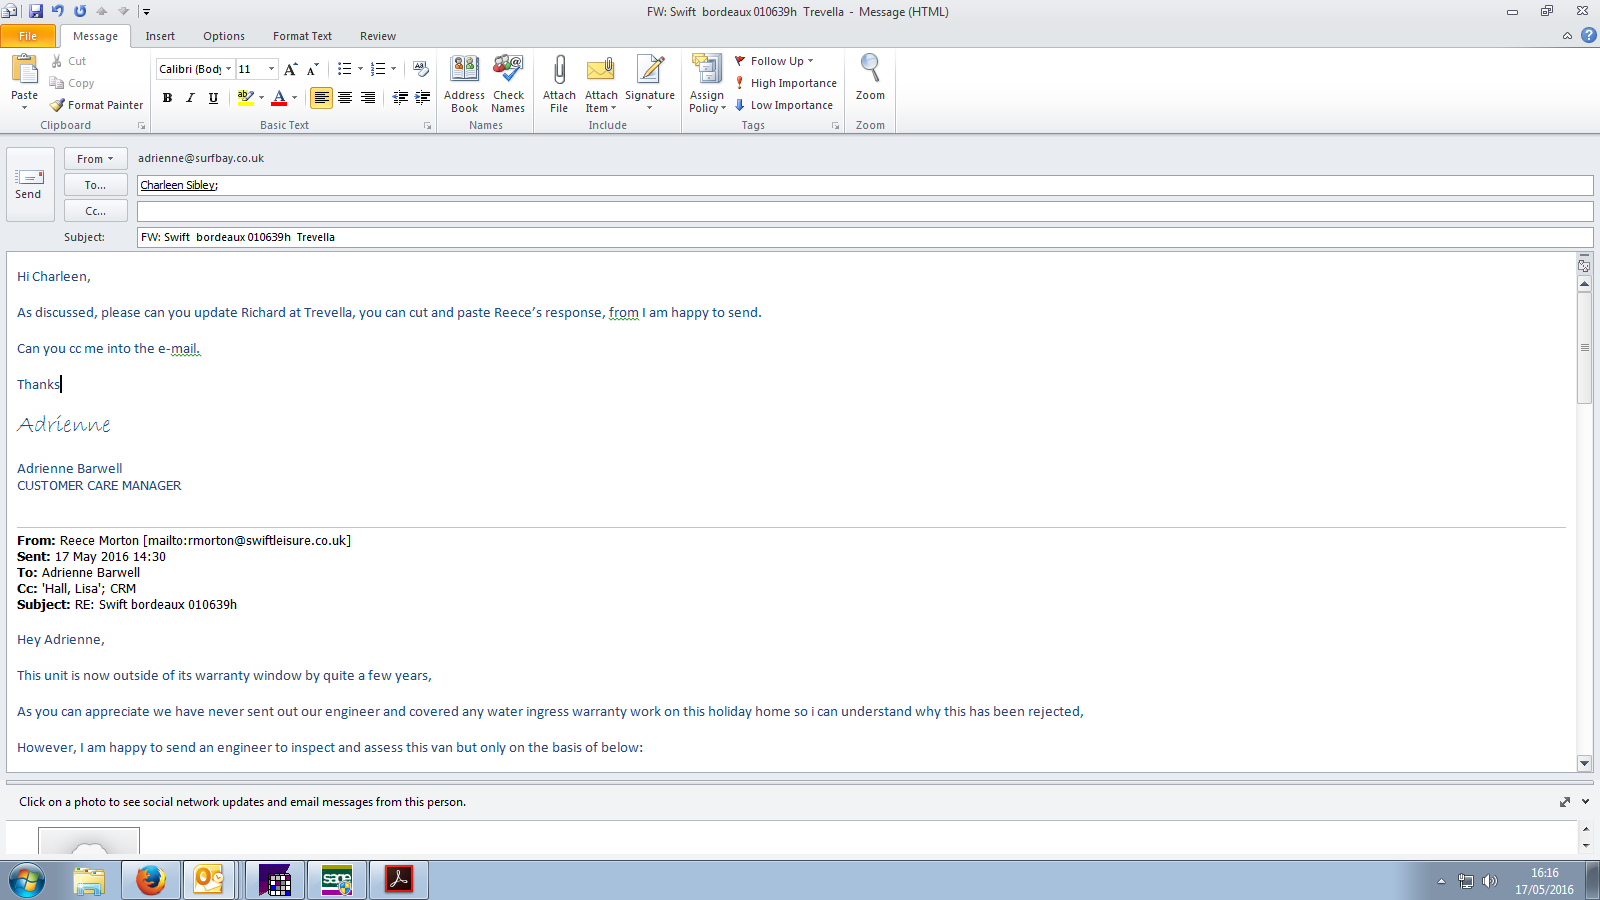This screenshot has height=900, width=1600.
Task: Center the paragraph text
Action: coord(345,97)
